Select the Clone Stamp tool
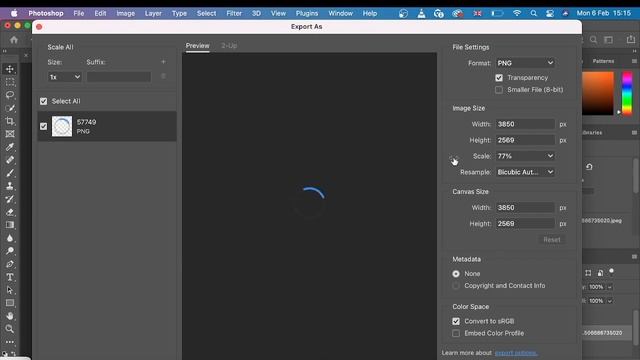The image size is (640, 360). (x=10, y=186)
